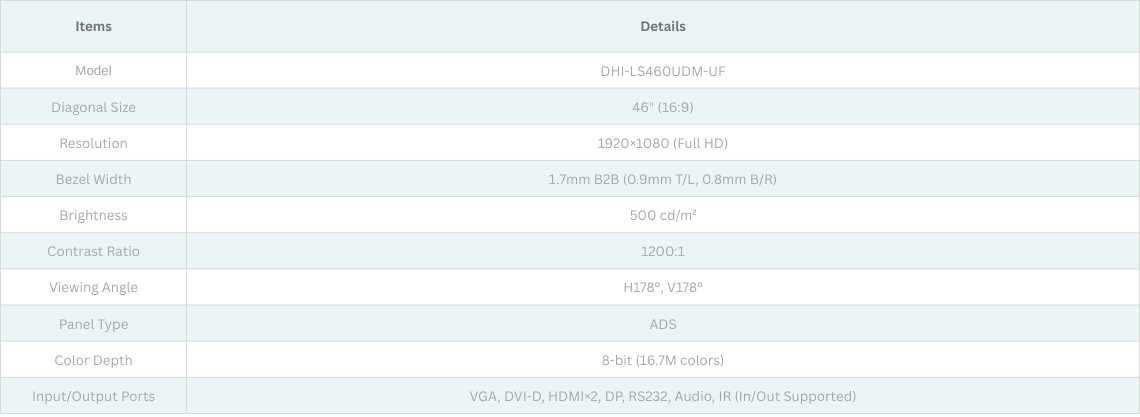Select the Model row label

(93, 71)
